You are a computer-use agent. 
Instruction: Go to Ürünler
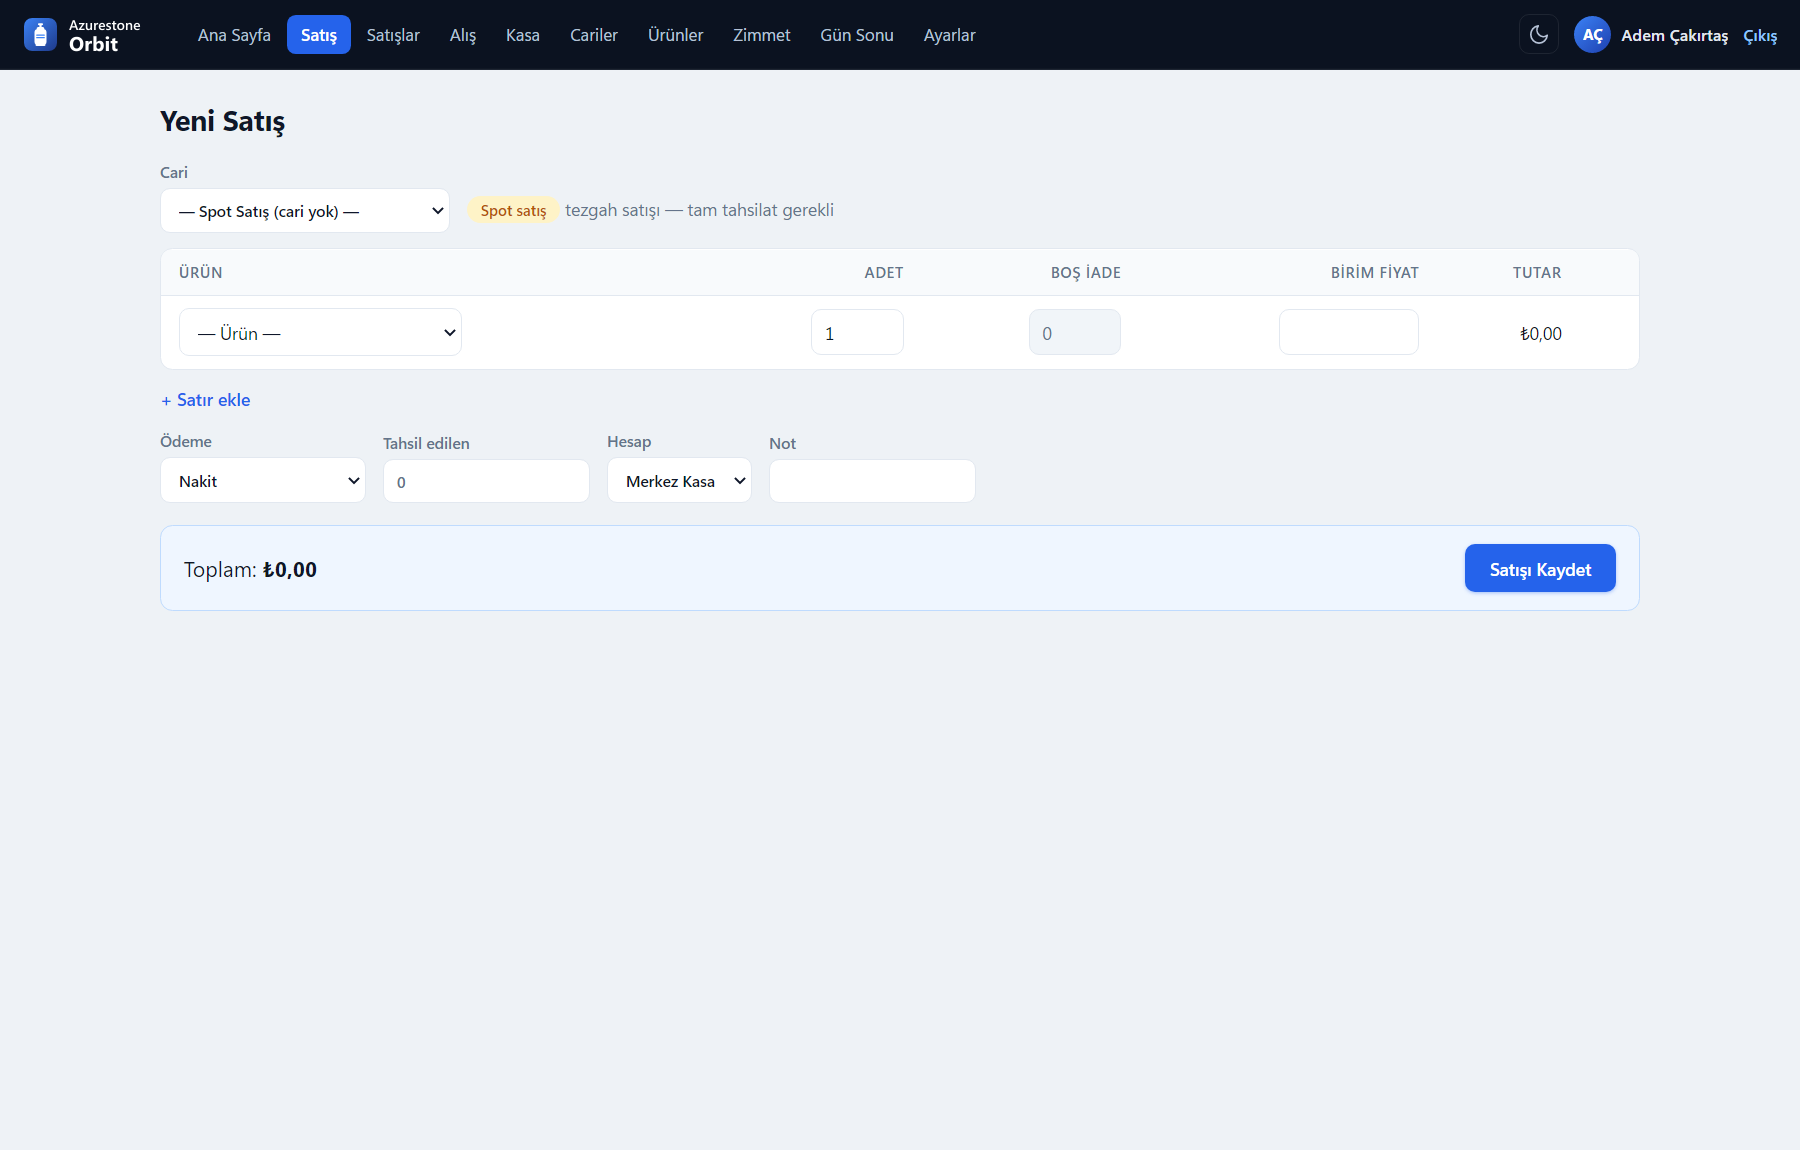click(676, 35)
